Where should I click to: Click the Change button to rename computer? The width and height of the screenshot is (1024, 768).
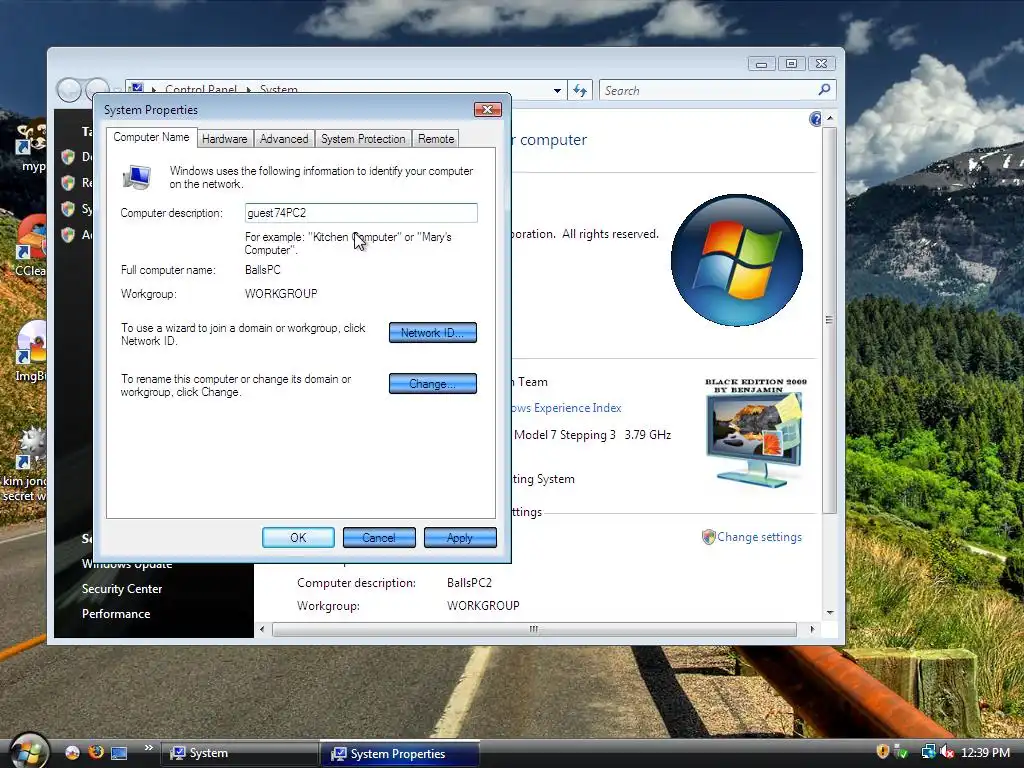coord(432,383)
